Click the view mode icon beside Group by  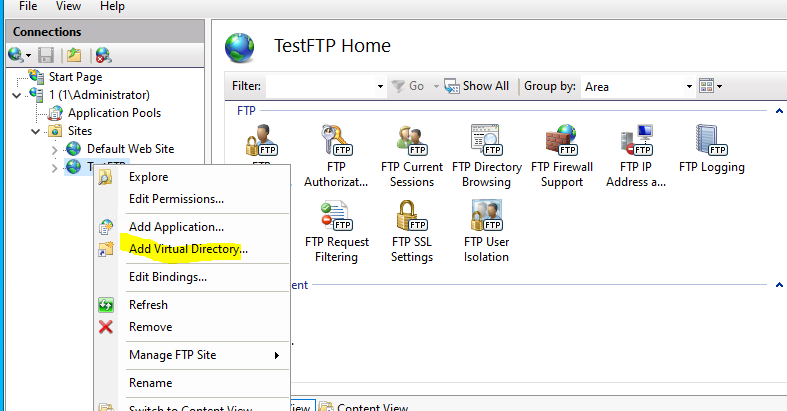click(706, 86)
